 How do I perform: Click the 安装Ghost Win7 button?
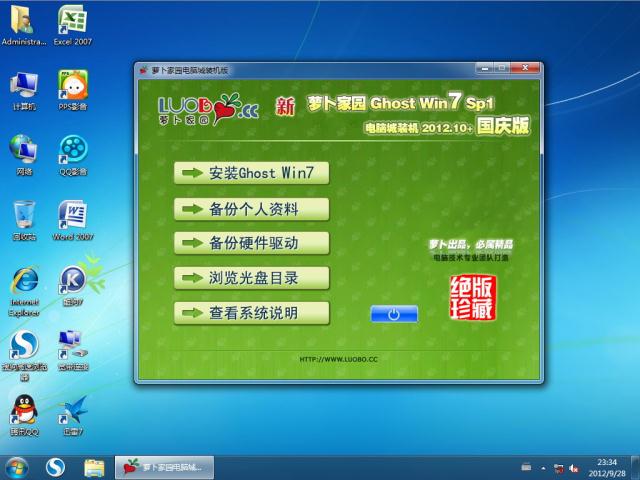point(251,173)
